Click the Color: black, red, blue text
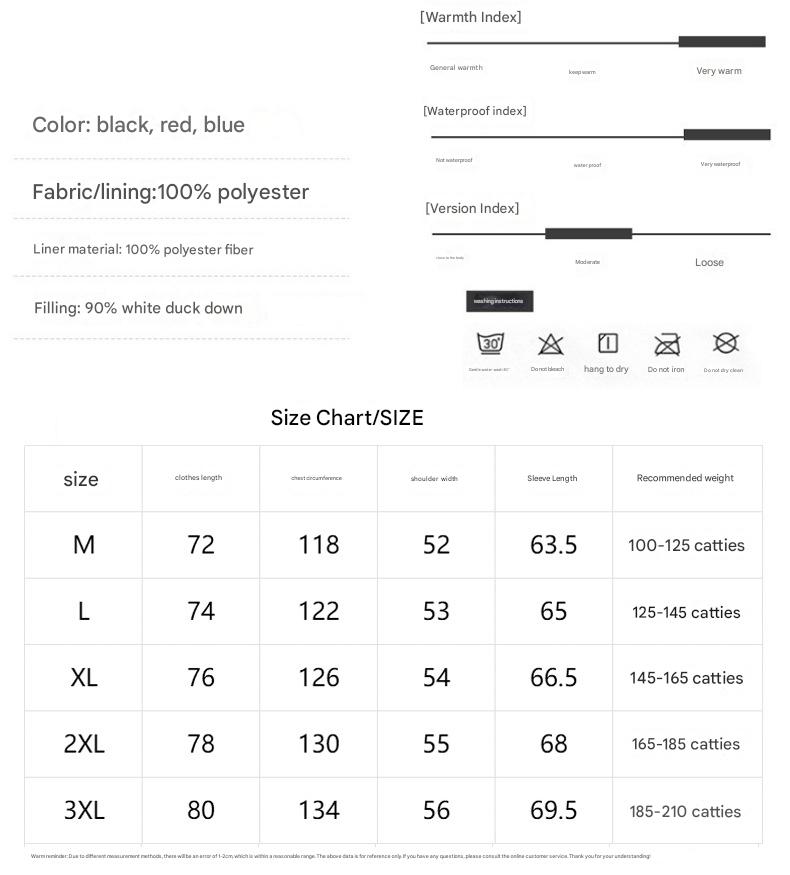 pos(138,125)
